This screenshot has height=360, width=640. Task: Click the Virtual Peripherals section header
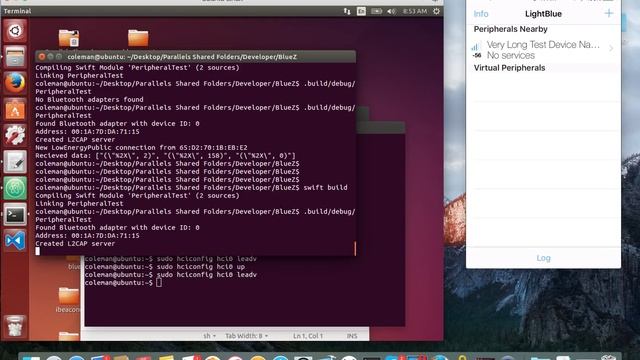click(509, 68)
